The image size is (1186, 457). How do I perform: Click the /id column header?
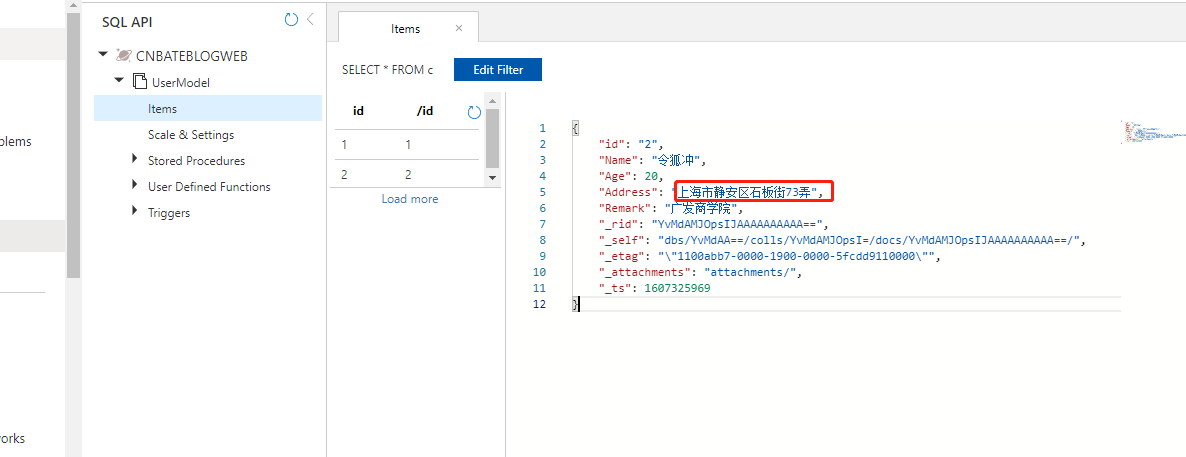pyautogui.click(x=425, y=110)
